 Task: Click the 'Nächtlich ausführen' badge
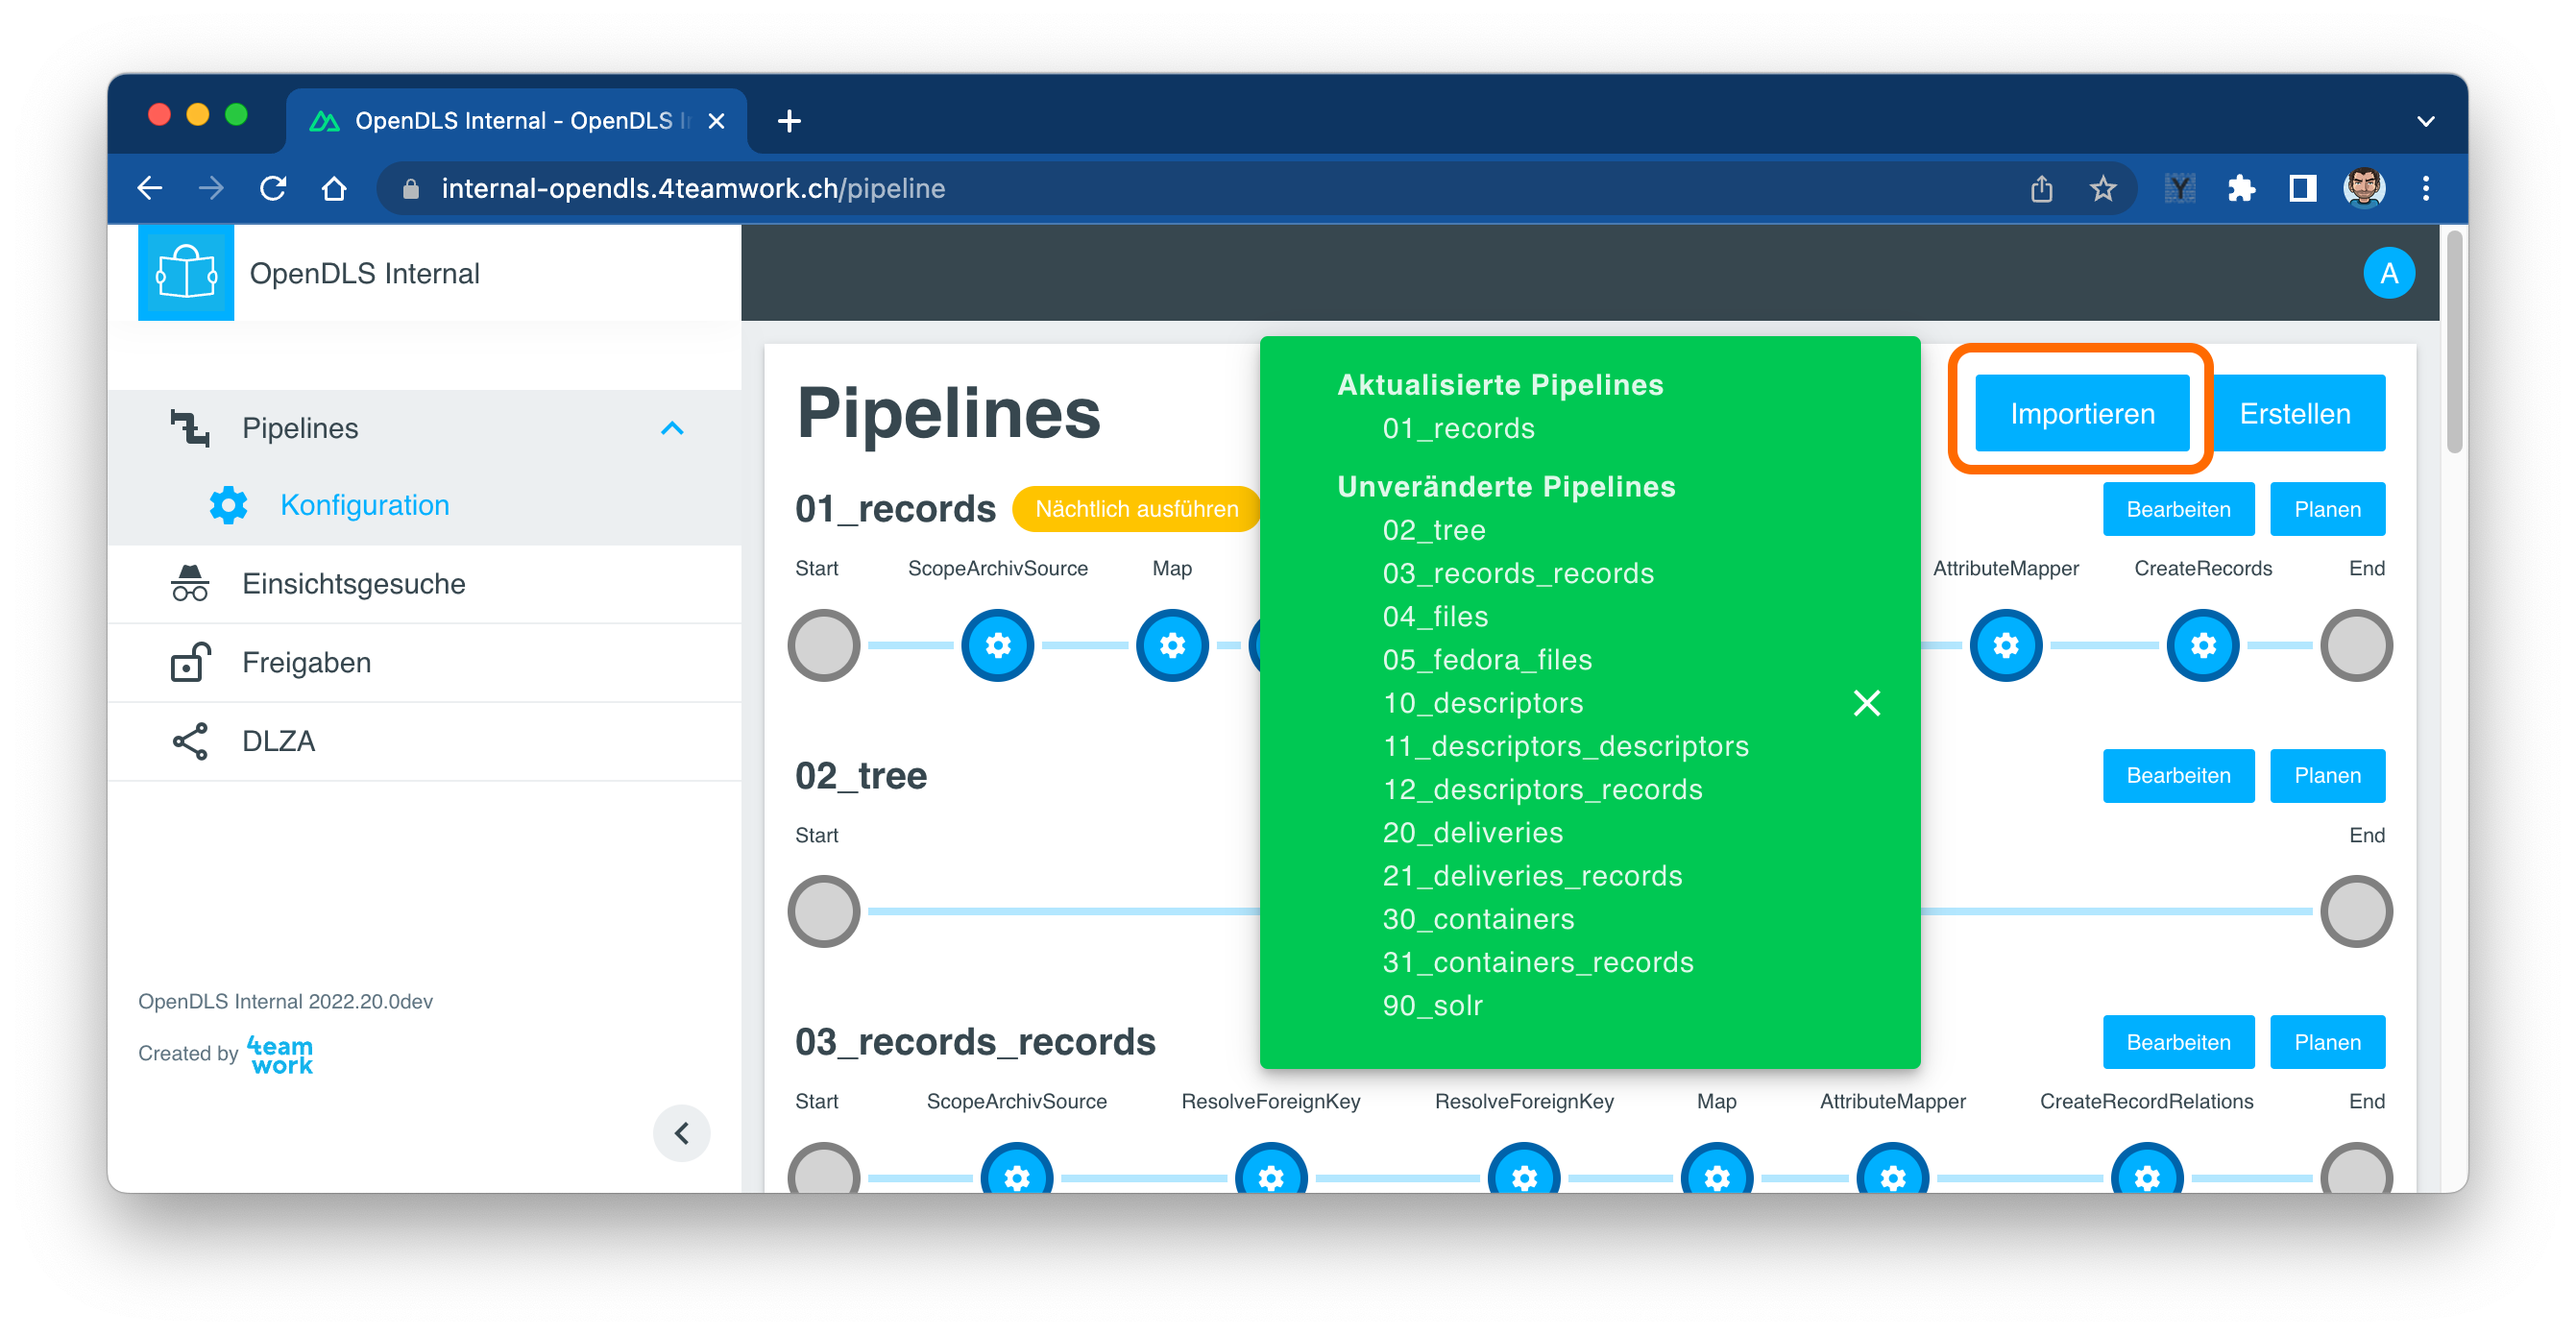pos(1136,509)
